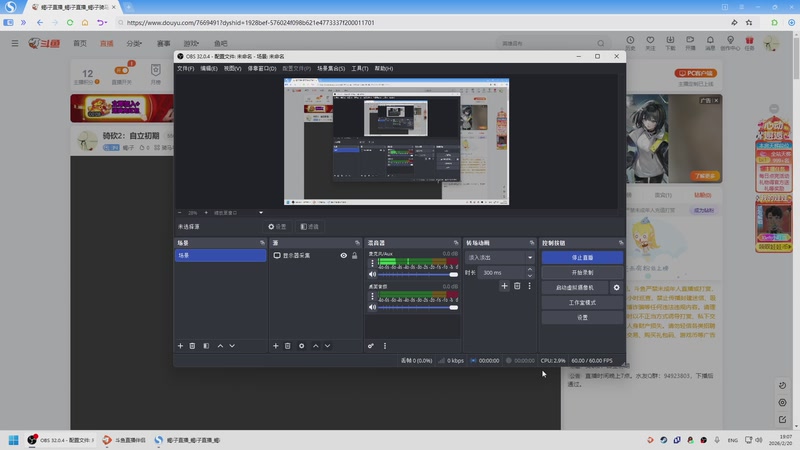Viewport: 800px width, 450px height.
Task: Open advanced audio properties in mixer
Action: (x=371, y=346)
